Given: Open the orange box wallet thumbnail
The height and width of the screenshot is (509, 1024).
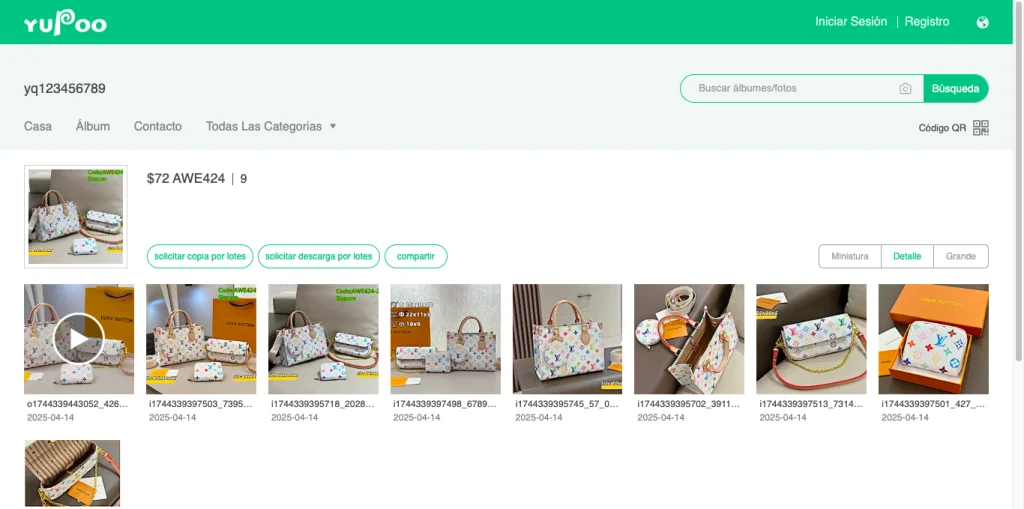Looking at the screenshot, I should (x=933, y=338).
